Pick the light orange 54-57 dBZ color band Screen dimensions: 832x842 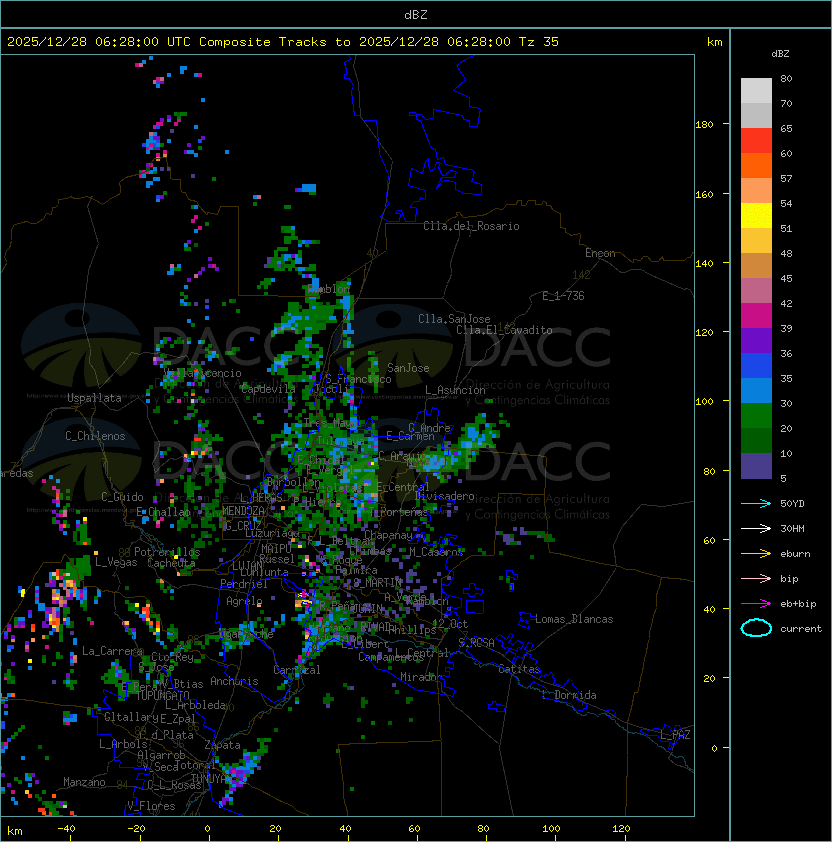pyautogui.click(x=756, y=191)
